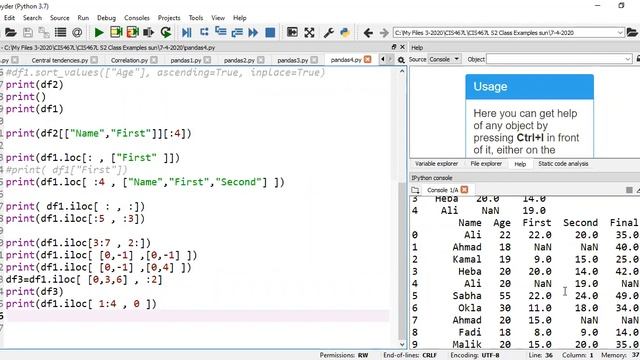Run file with green play button
Screen dimensions: 640x360
[99, 33]
